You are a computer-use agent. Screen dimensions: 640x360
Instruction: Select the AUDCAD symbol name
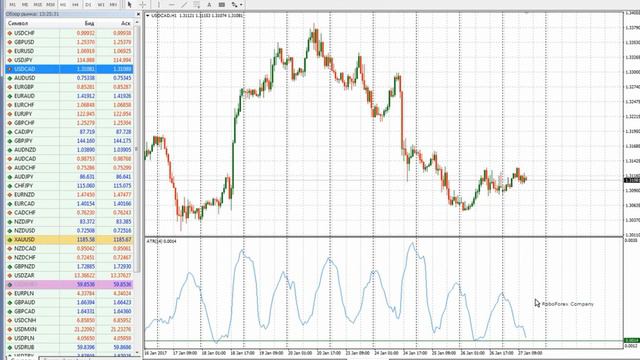coord(25,159)
